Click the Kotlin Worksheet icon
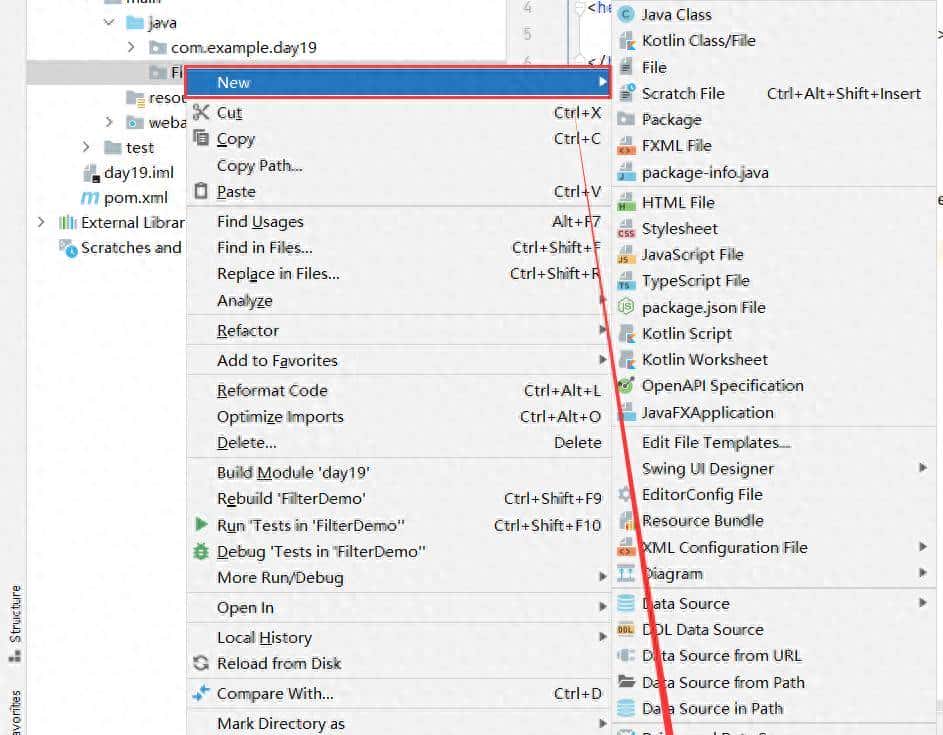Image resolution: width=943 pixels, height=735 pixels. point(627,360)
